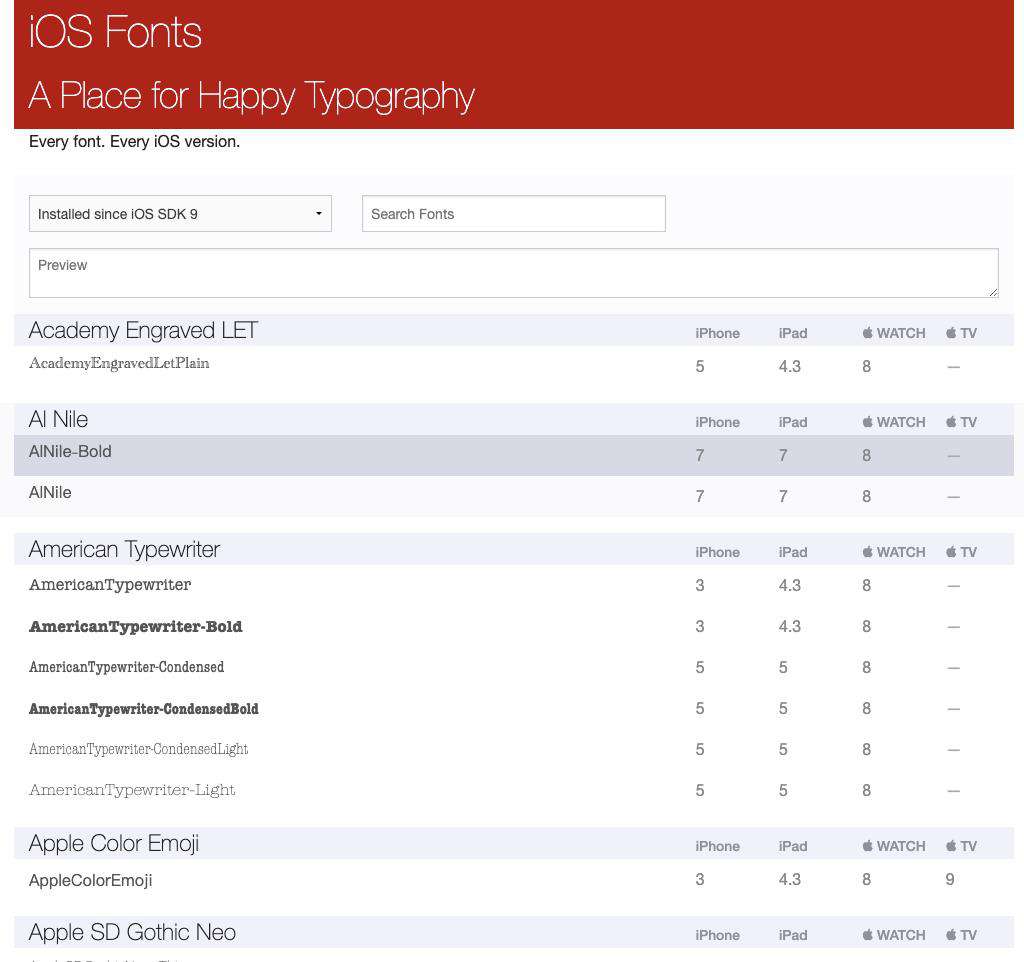Viewport: 1024px width, 962px height.
Task: Select the AmericanTypewriter regular font name
Action: [110, 585]
